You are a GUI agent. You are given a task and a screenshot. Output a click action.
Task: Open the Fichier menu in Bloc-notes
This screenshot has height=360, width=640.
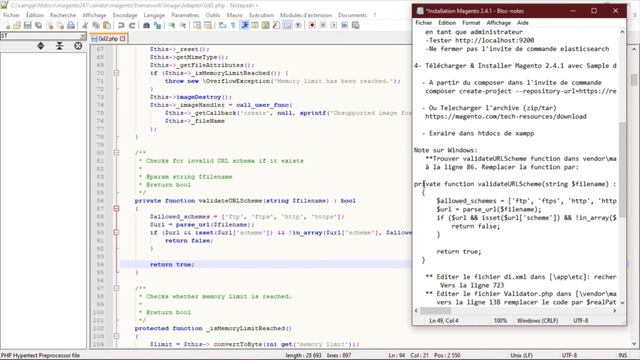tap(424, 23)
